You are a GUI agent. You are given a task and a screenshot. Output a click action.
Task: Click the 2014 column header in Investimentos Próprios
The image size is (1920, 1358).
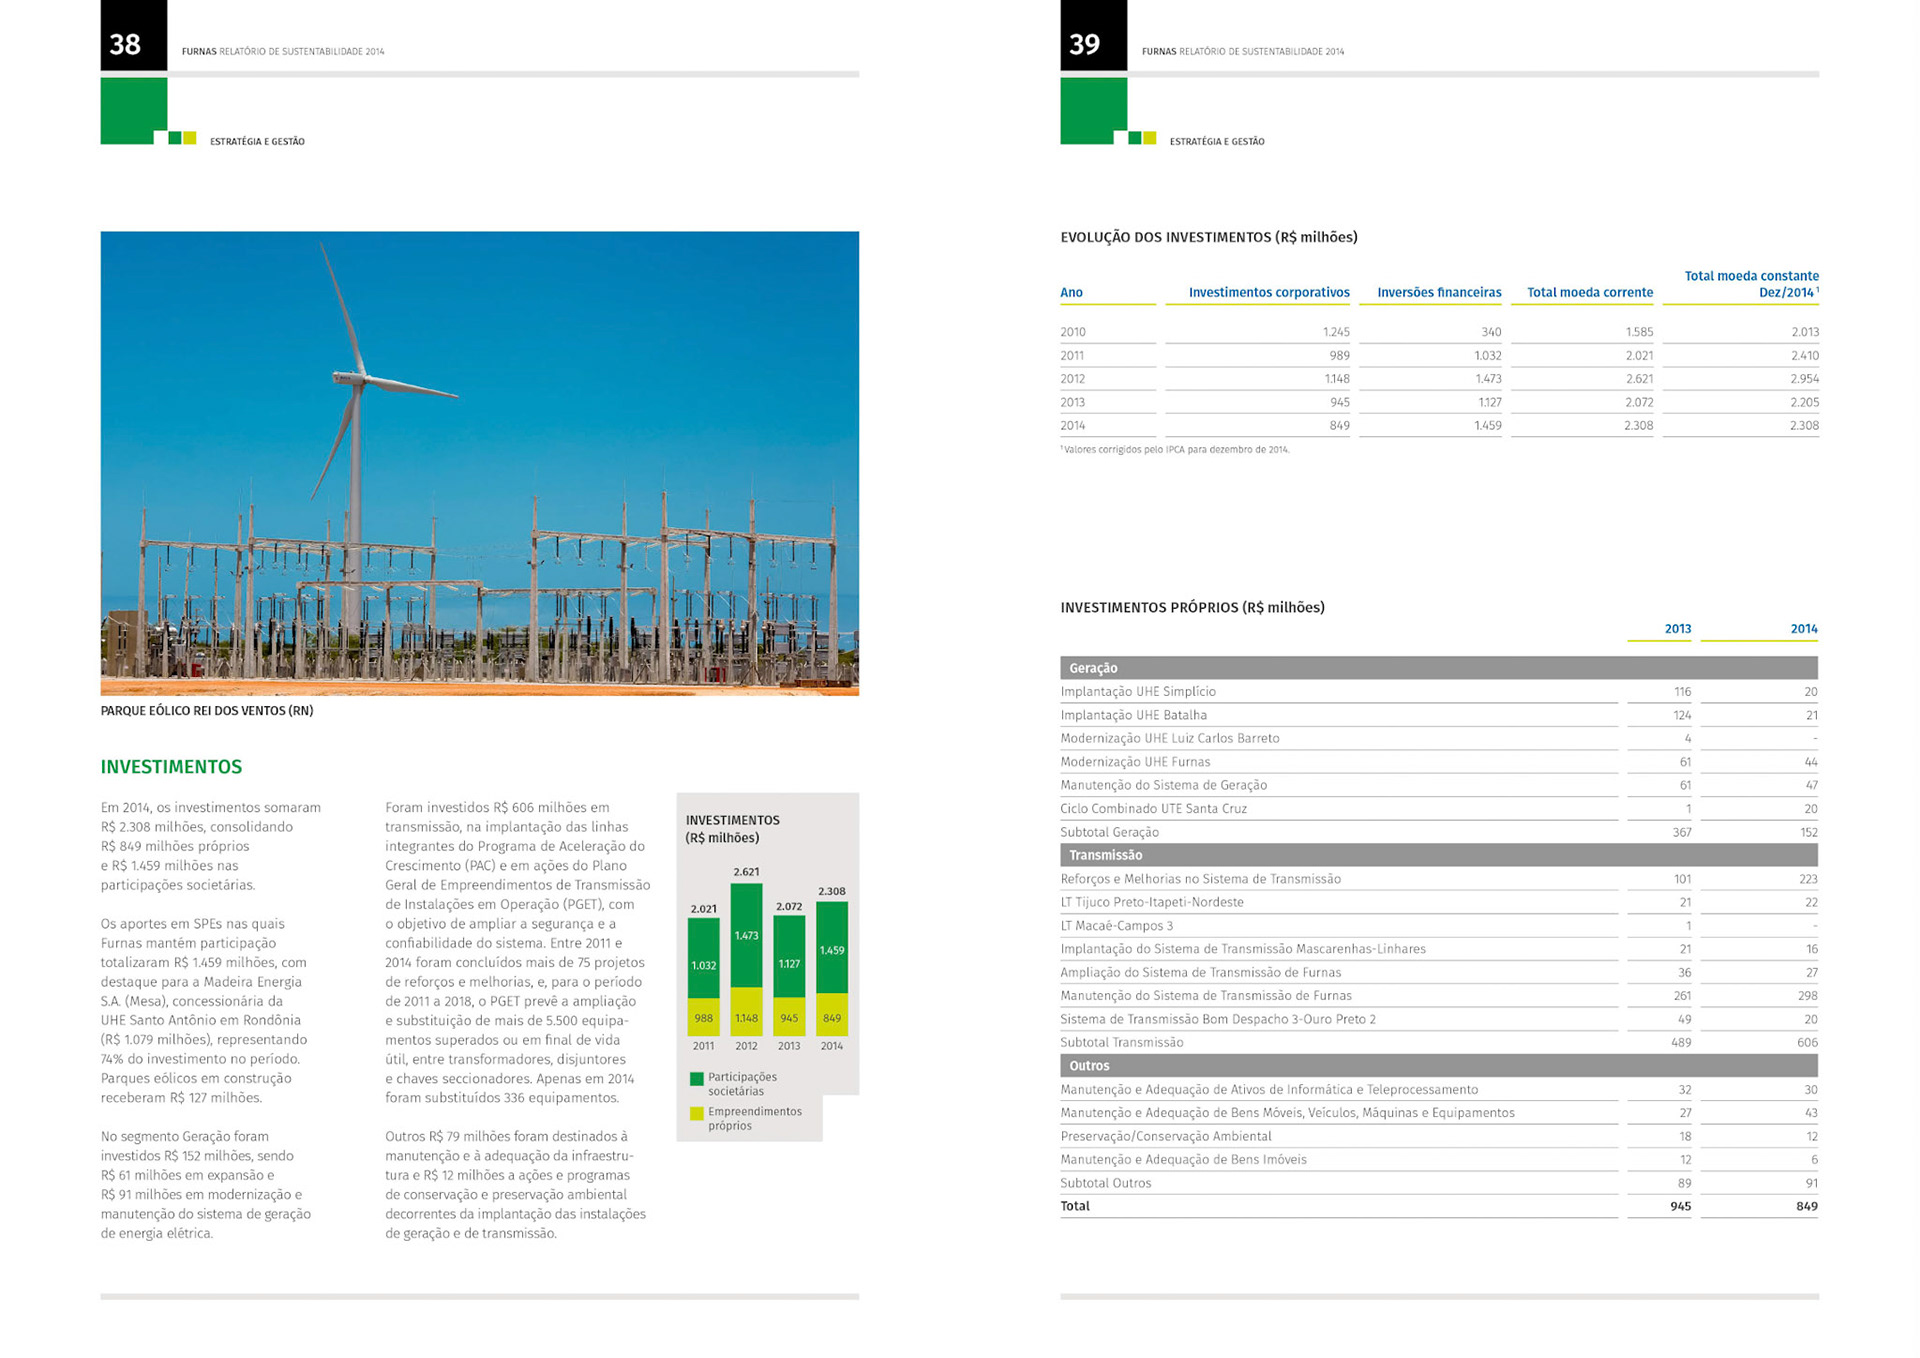[x=1803, y=629]
